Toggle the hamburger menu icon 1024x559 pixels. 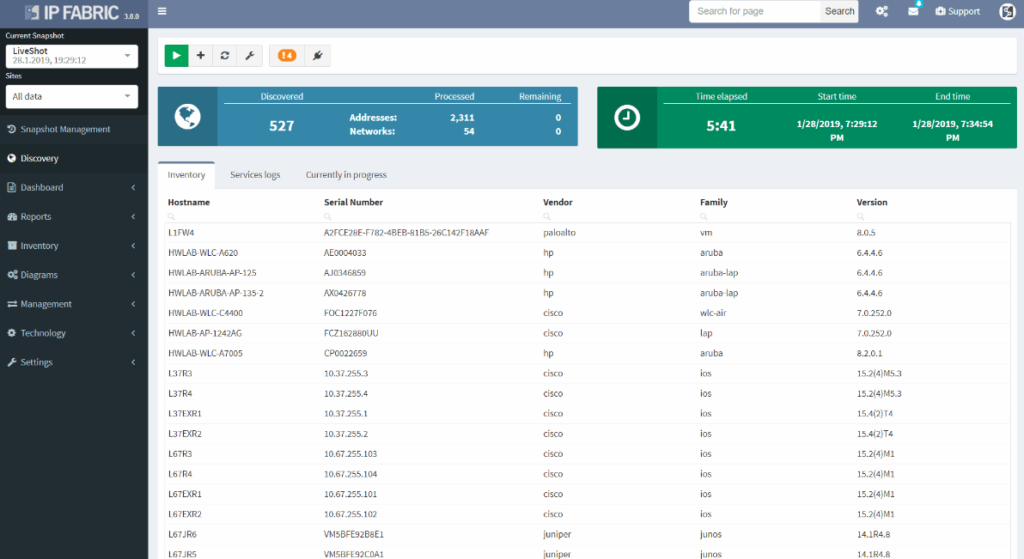(x=162, y=11)
